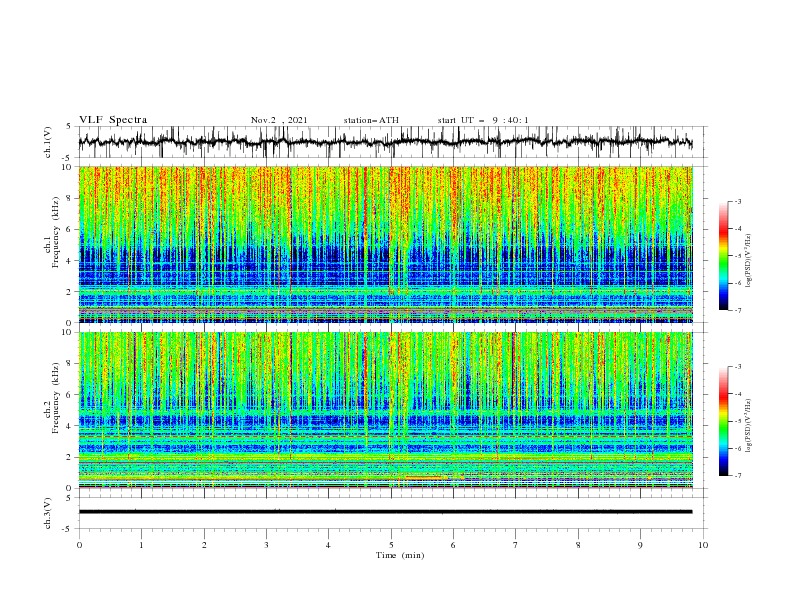Click the "start UT = 9 :40: 1" text

coord(483,120)
